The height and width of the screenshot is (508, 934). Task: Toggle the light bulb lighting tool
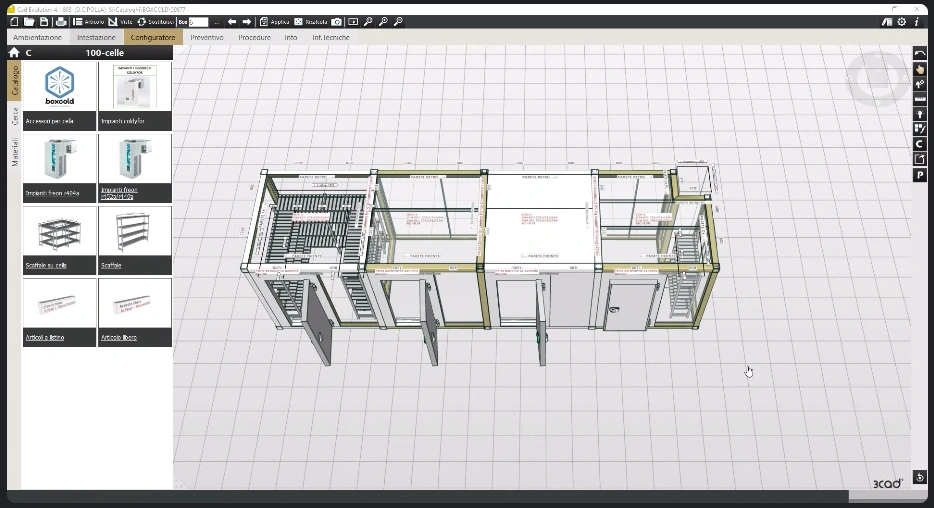pyautogui.click(x=920, y=114)
